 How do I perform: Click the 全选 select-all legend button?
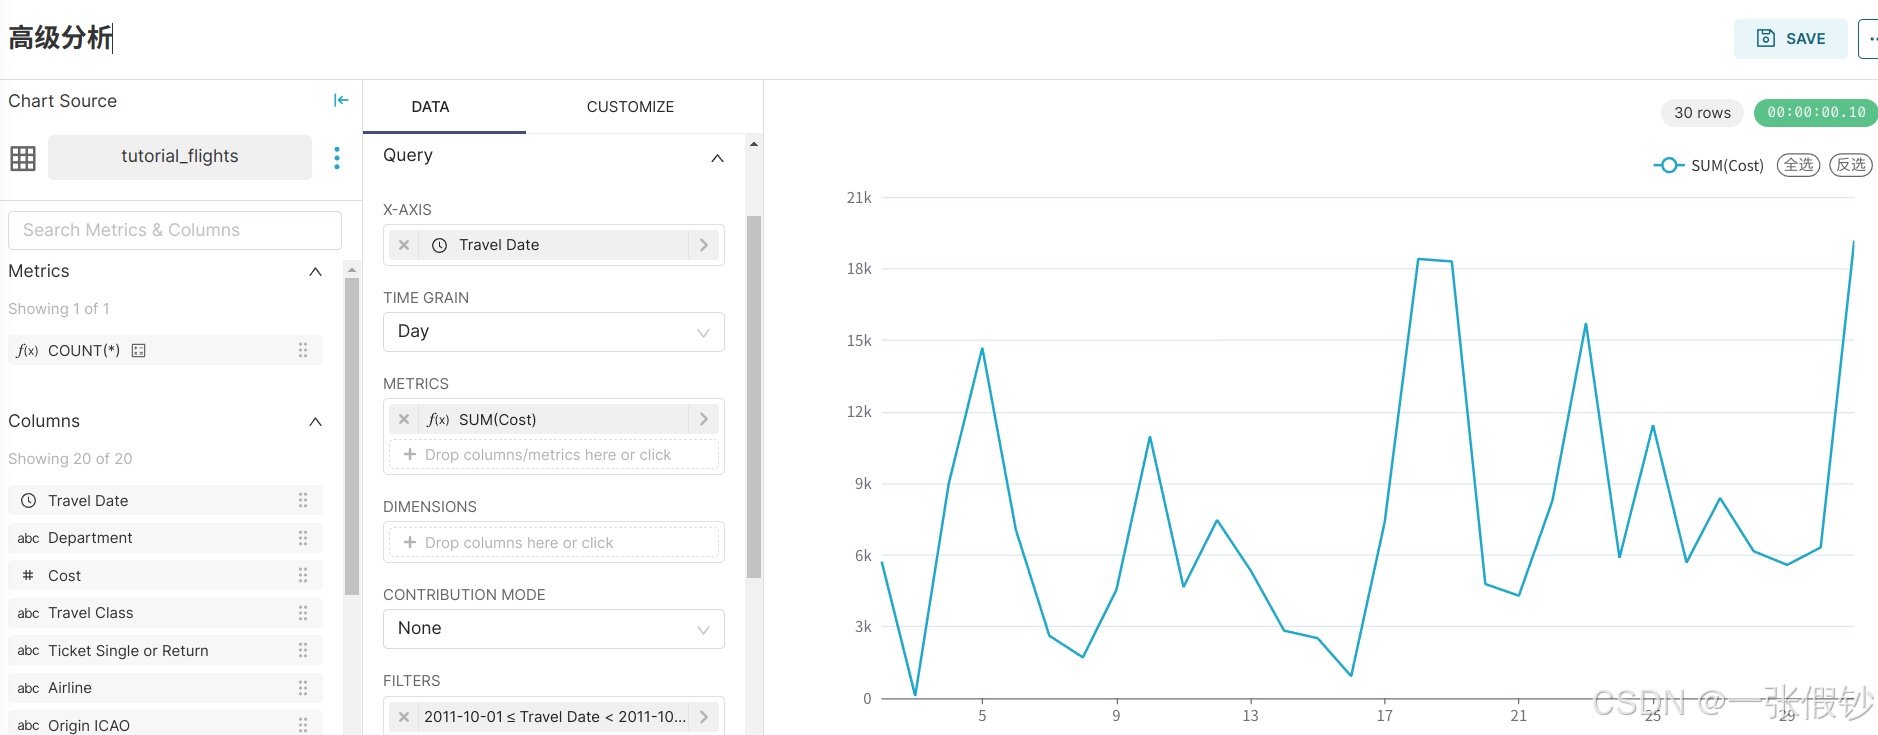click(1798, 165)
